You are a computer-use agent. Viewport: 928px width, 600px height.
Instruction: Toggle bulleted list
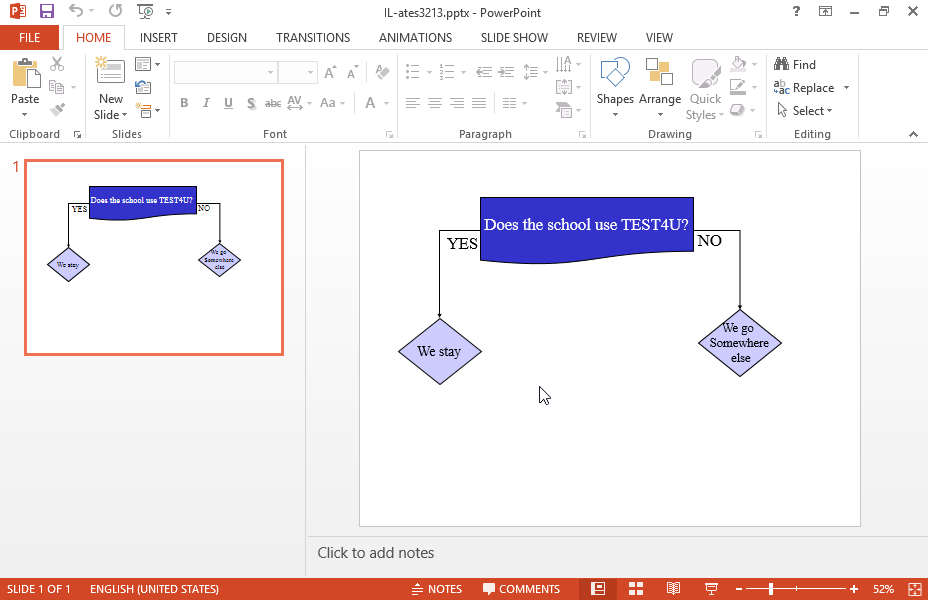tap(413, 72)
